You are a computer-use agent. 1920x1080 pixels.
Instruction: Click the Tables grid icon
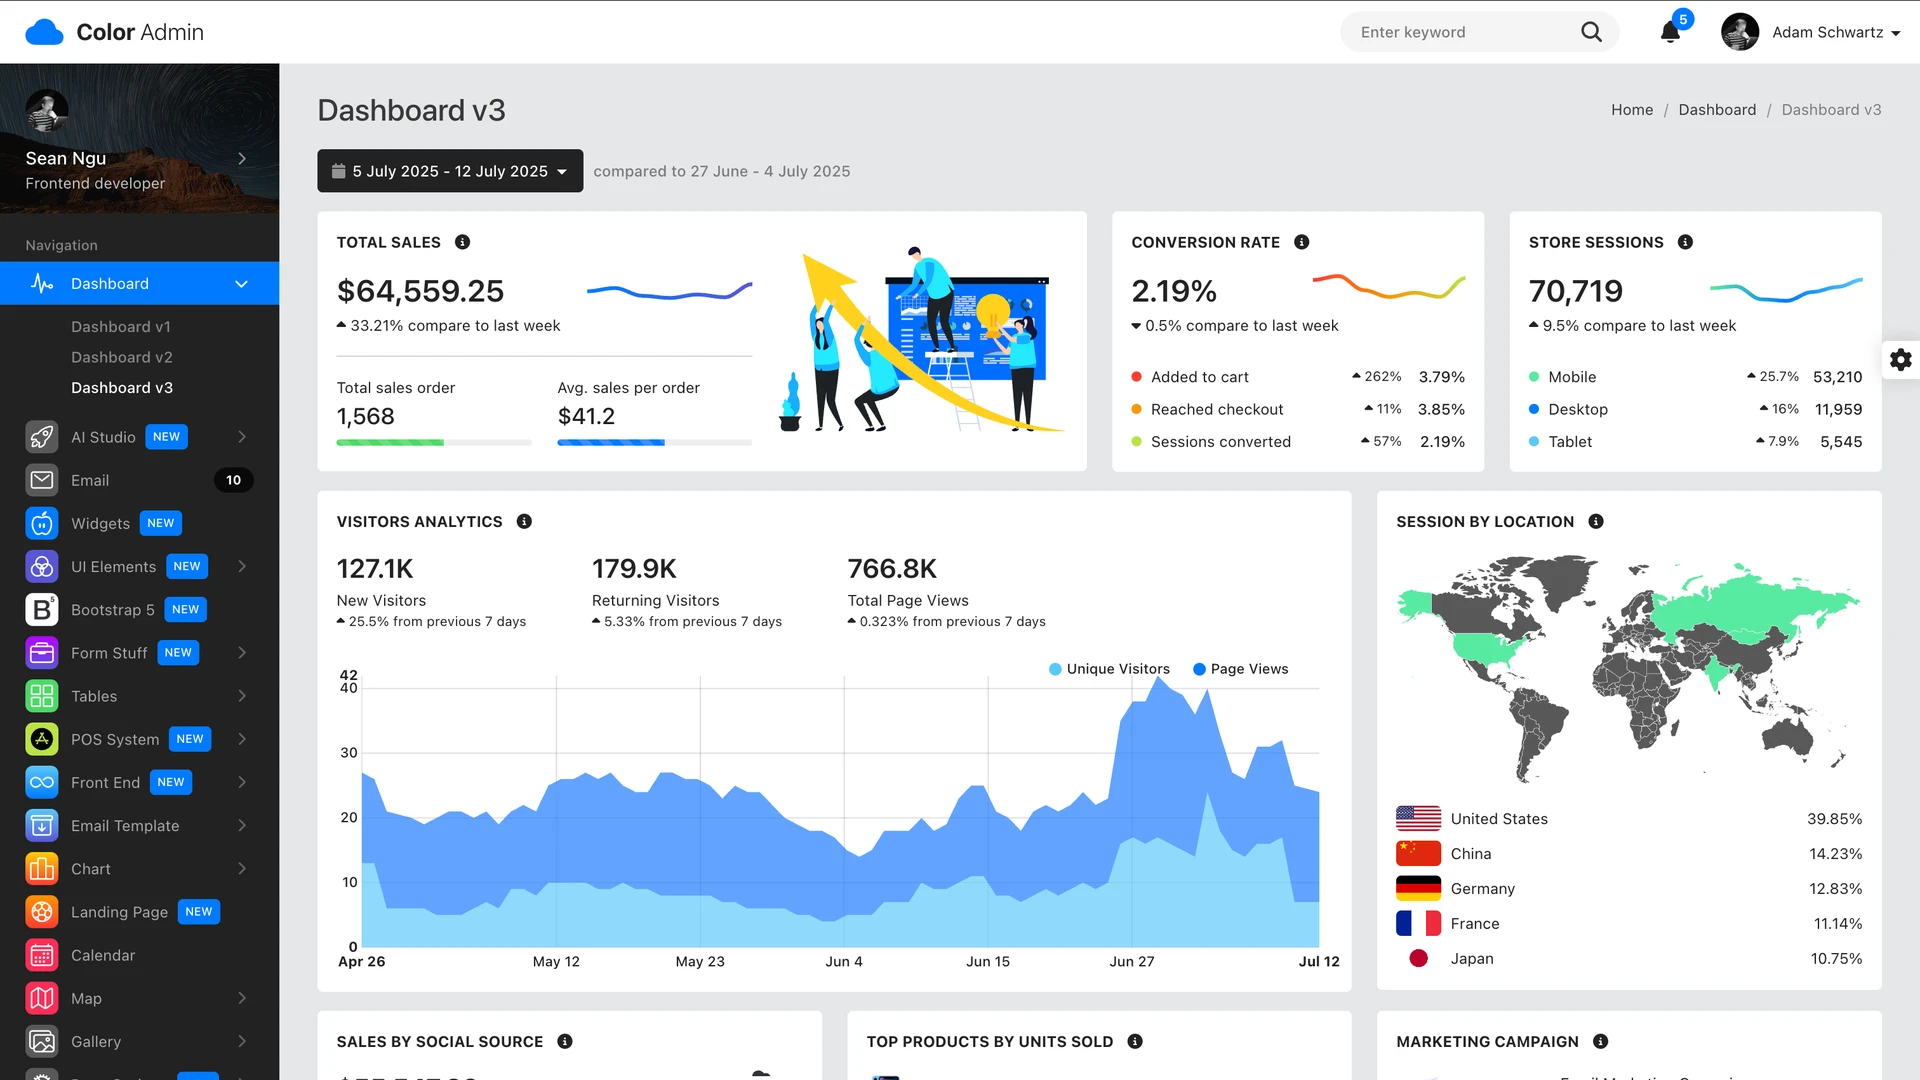tap(42, 696)
